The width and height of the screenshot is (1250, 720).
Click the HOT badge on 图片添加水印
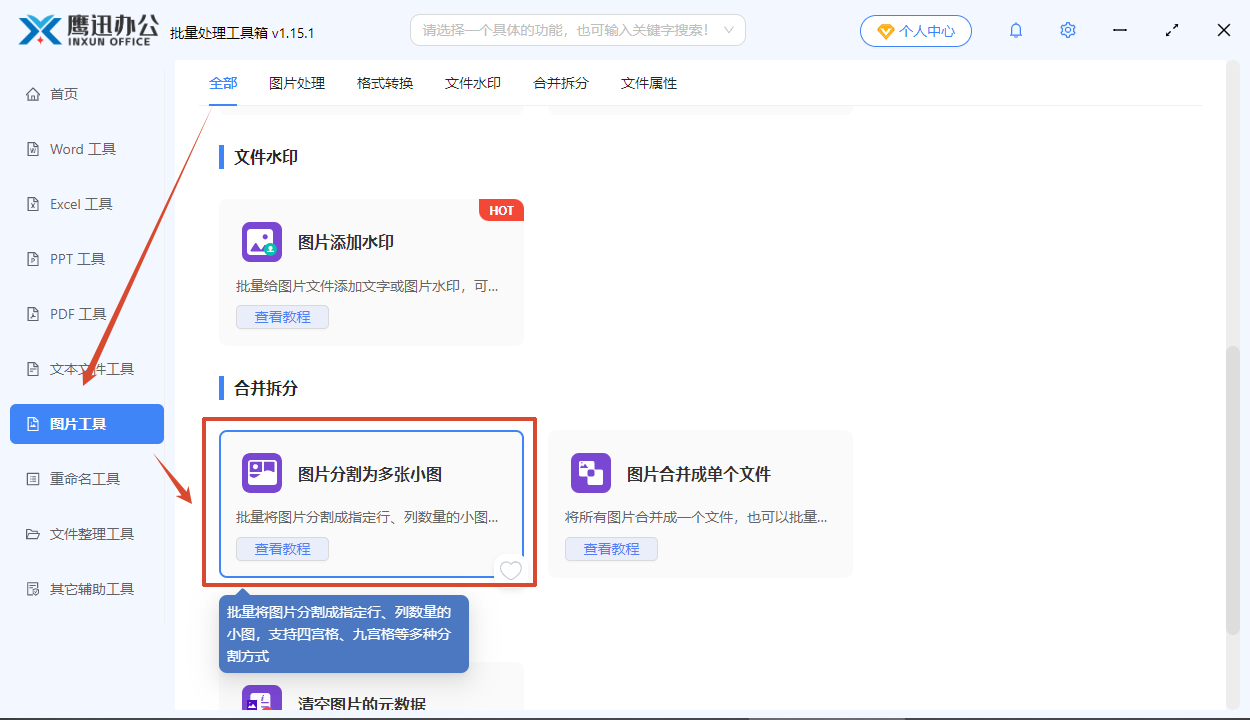[x=501, y=210]
